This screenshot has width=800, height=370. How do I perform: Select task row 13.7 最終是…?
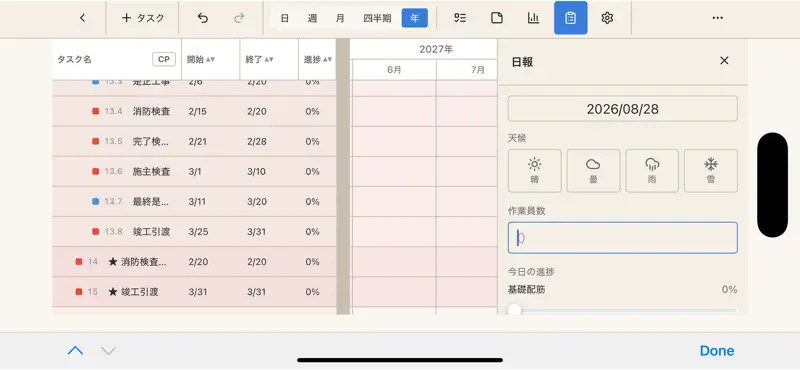click(194, 202)
